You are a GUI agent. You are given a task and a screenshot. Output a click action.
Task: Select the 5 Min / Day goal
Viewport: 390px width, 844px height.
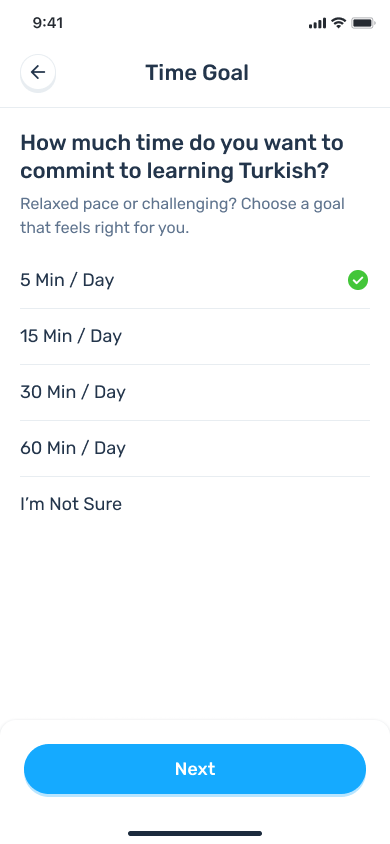click(195, 280)
